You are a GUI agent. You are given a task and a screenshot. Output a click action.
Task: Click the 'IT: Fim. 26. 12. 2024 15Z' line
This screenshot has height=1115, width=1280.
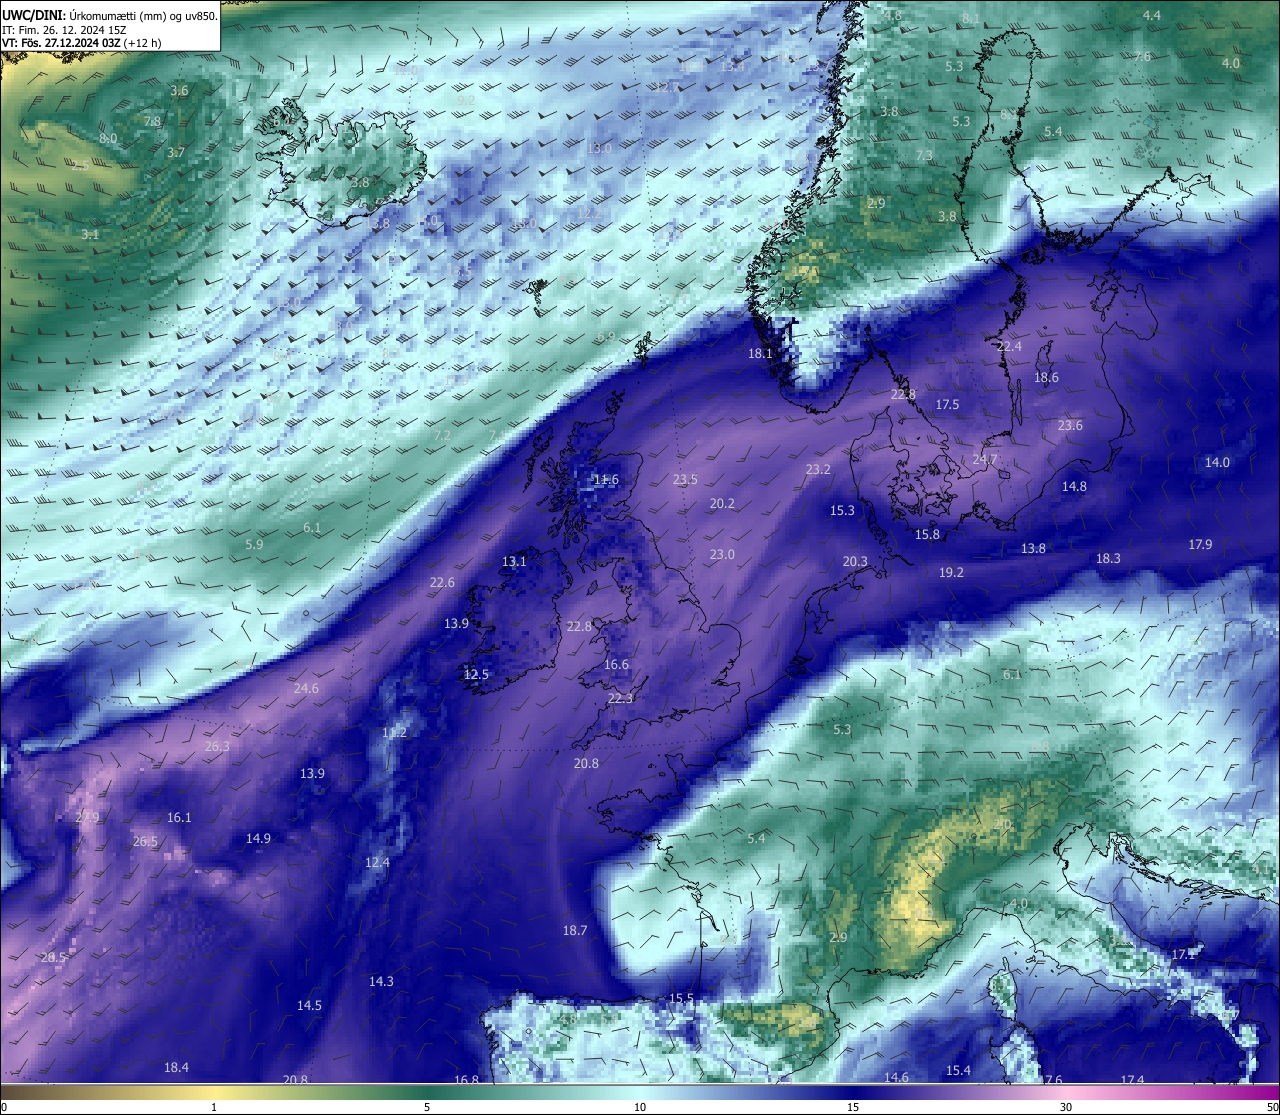[64, 30]
